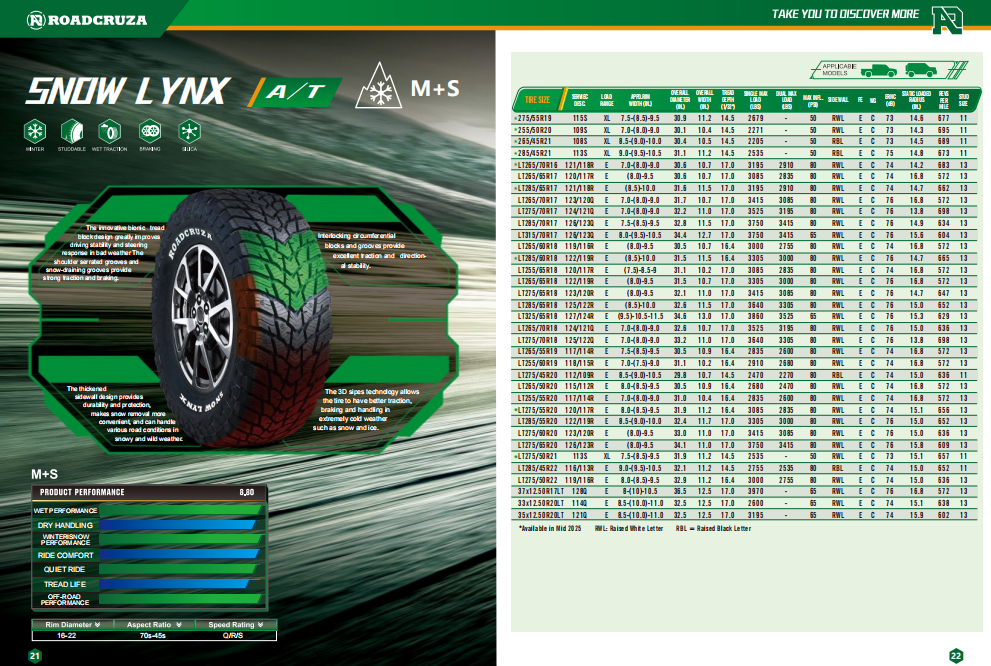
Task: Expand the Rim Diameter chevron
Action: (x=97, y=624)
